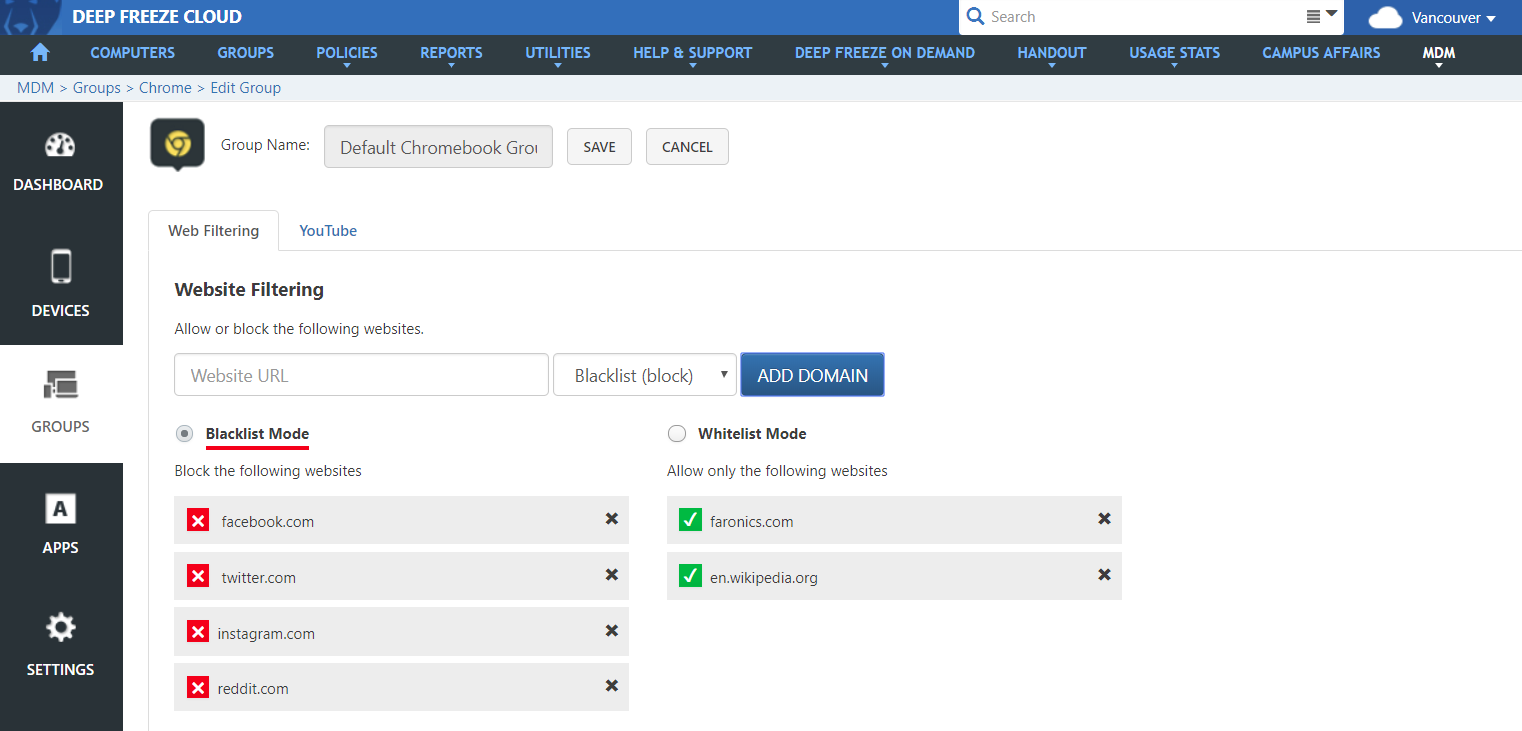Remove facebook.com from blacklist

point(611,518)
